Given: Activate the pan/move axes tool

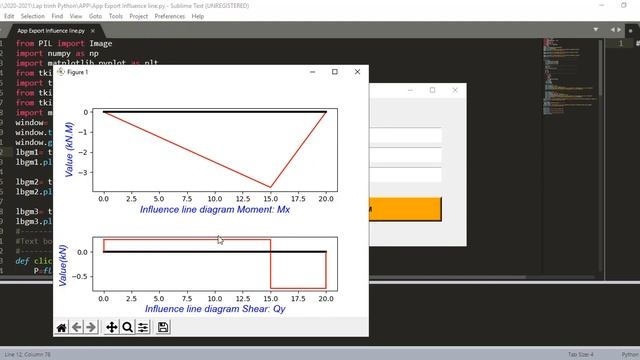Looking at the screenshot, I should point(111,327).
